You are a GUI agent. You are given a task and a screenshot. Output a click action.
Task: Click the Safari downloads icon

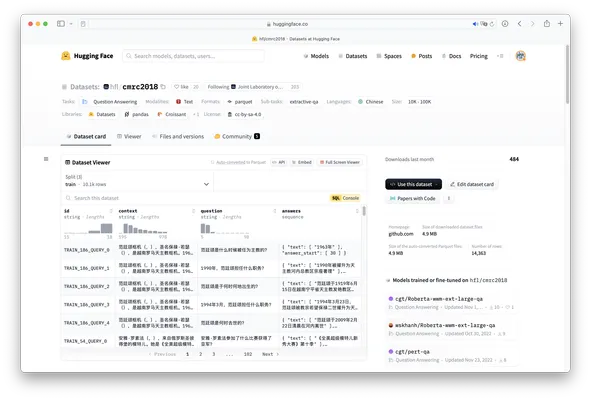click(505, 23)
